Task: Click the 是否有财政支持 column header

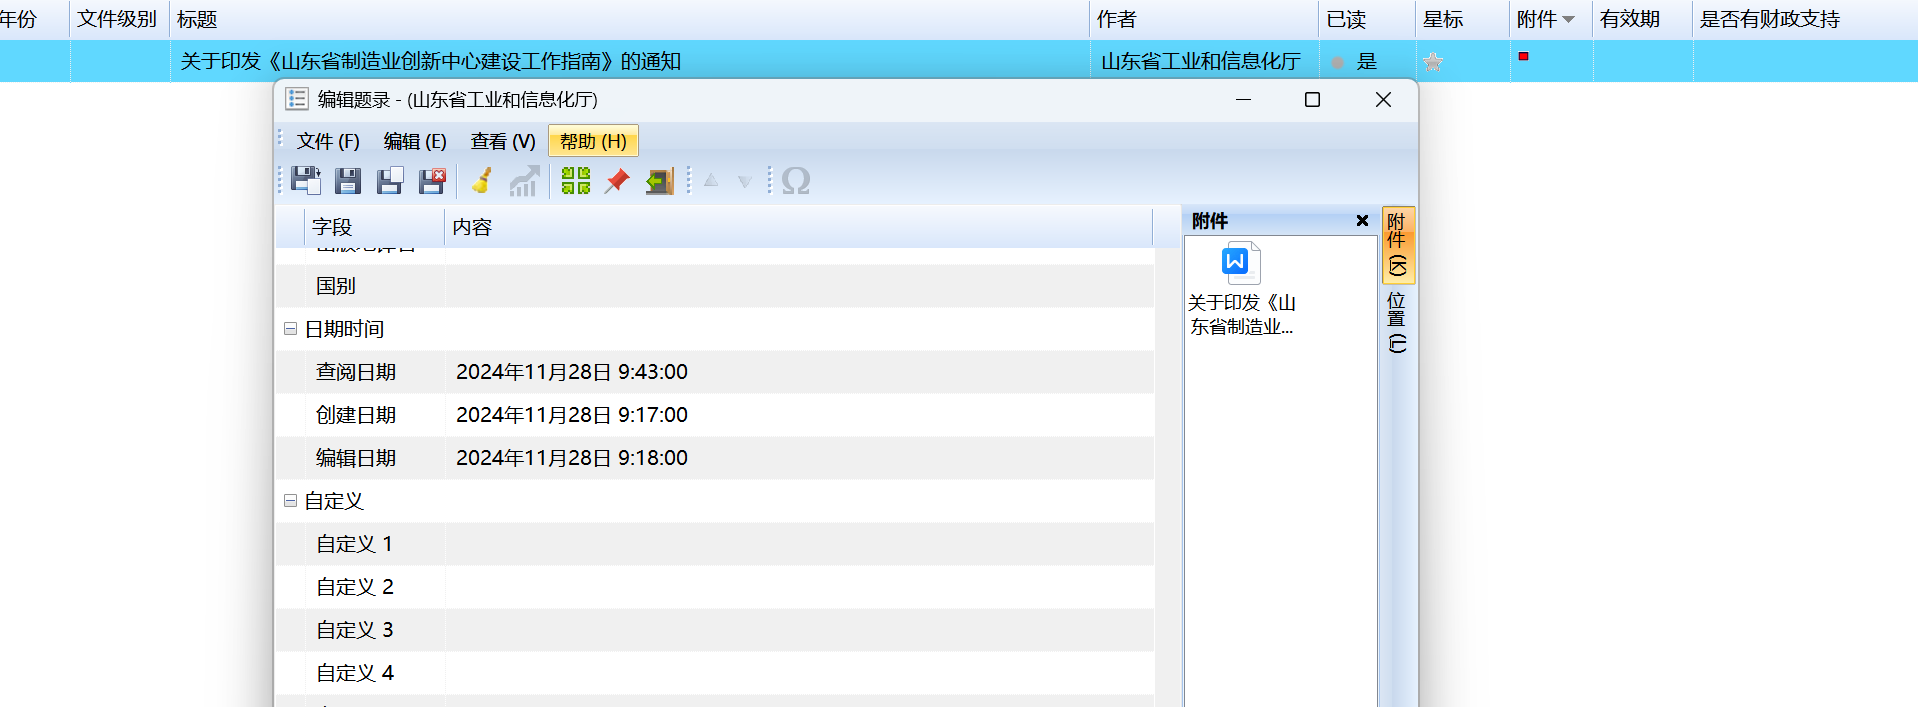Action: click(1805, 19)
